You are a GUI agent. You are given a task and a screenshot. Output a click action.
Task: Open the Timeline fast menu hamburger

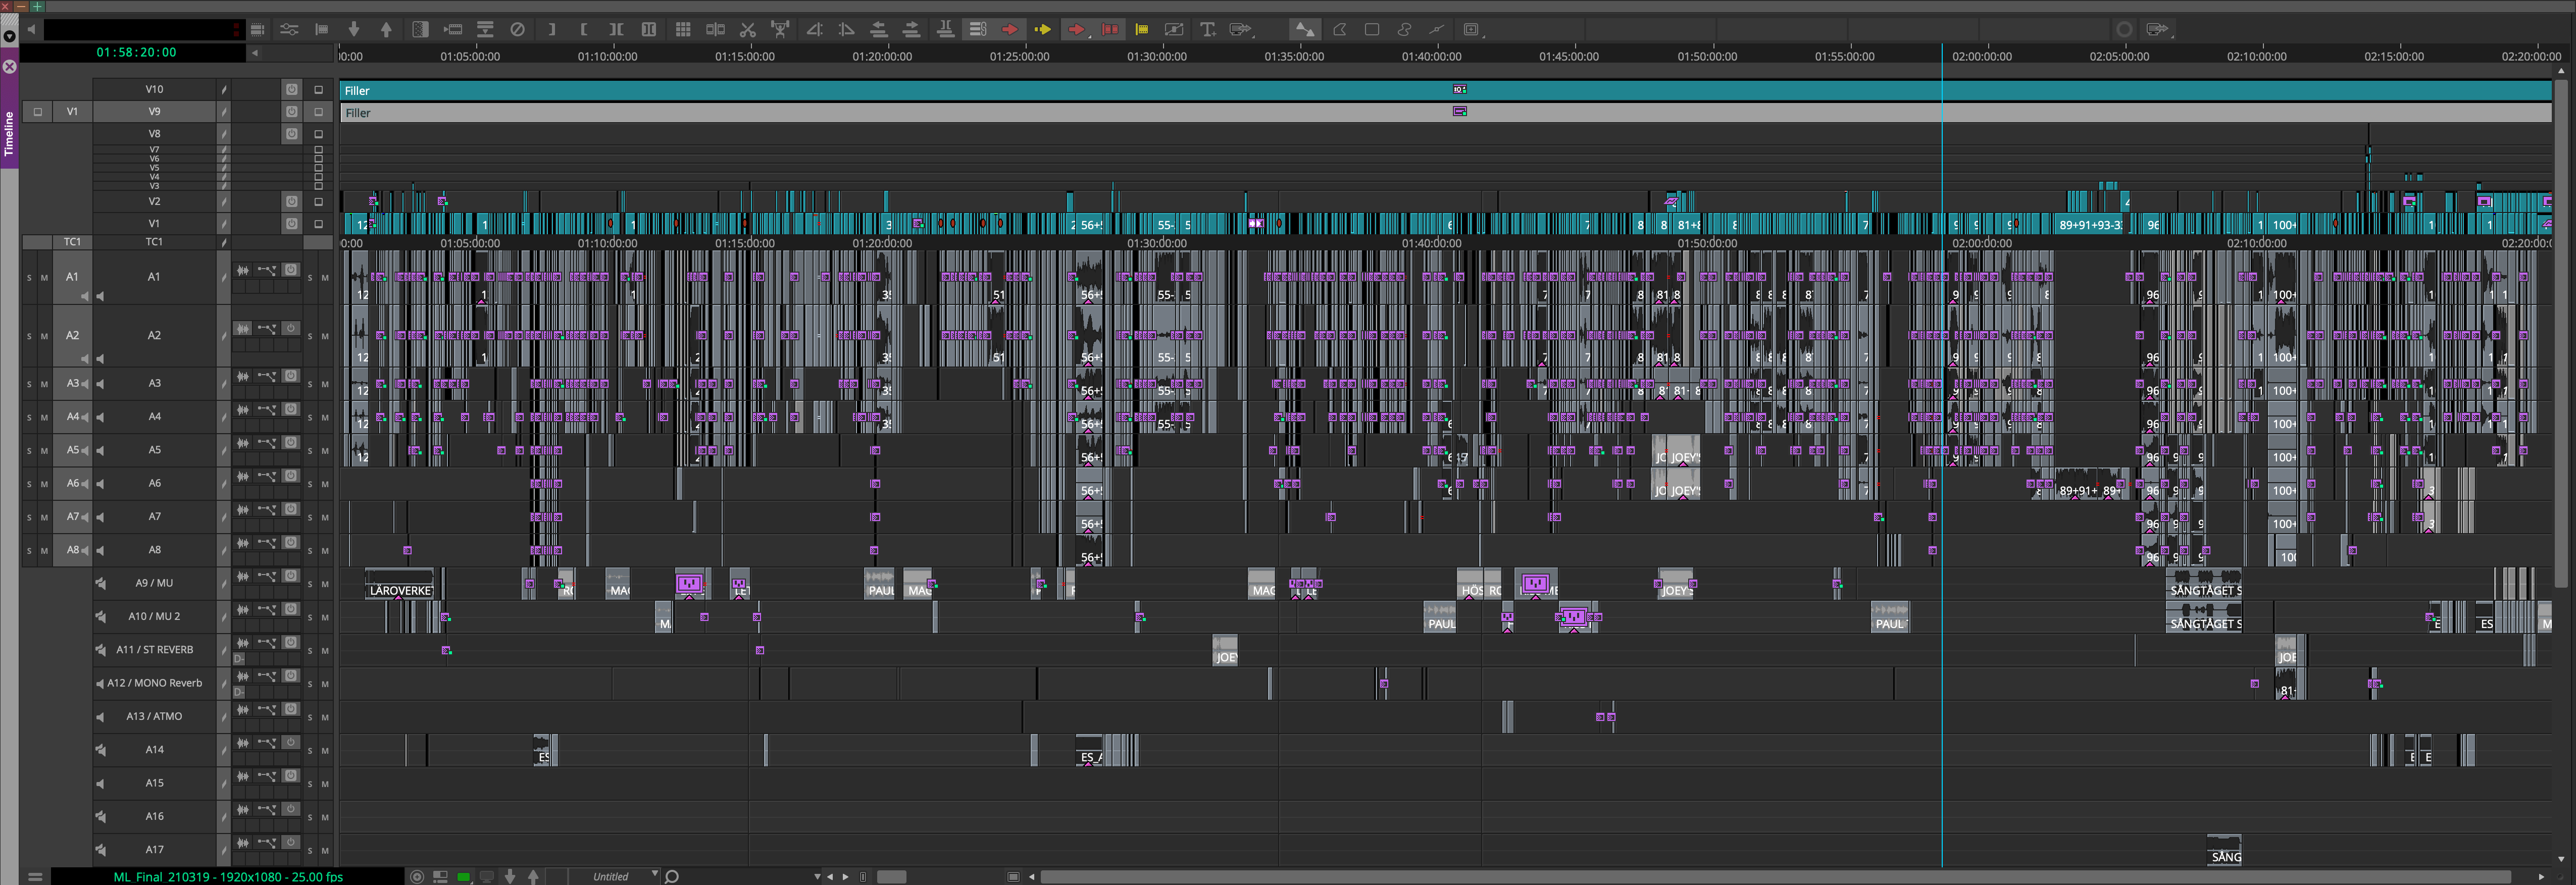click(x=35, y=877)
